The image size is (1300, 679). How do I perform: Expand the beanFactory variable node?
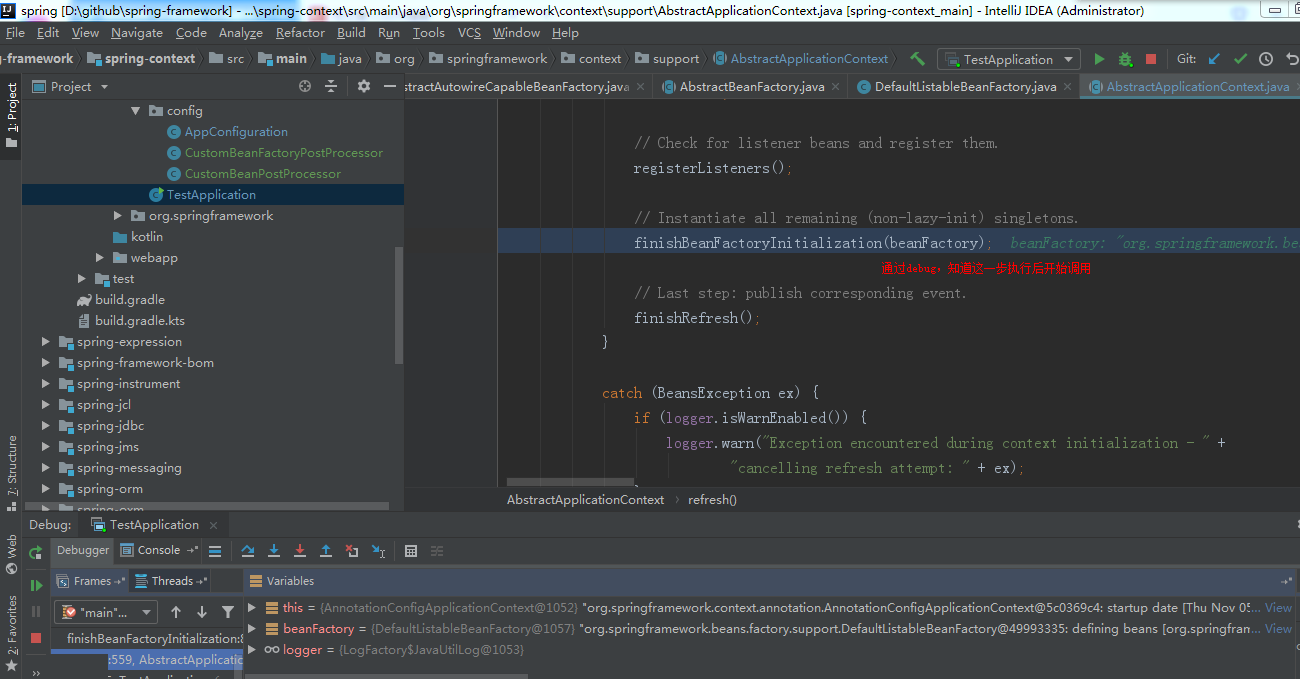252,628
